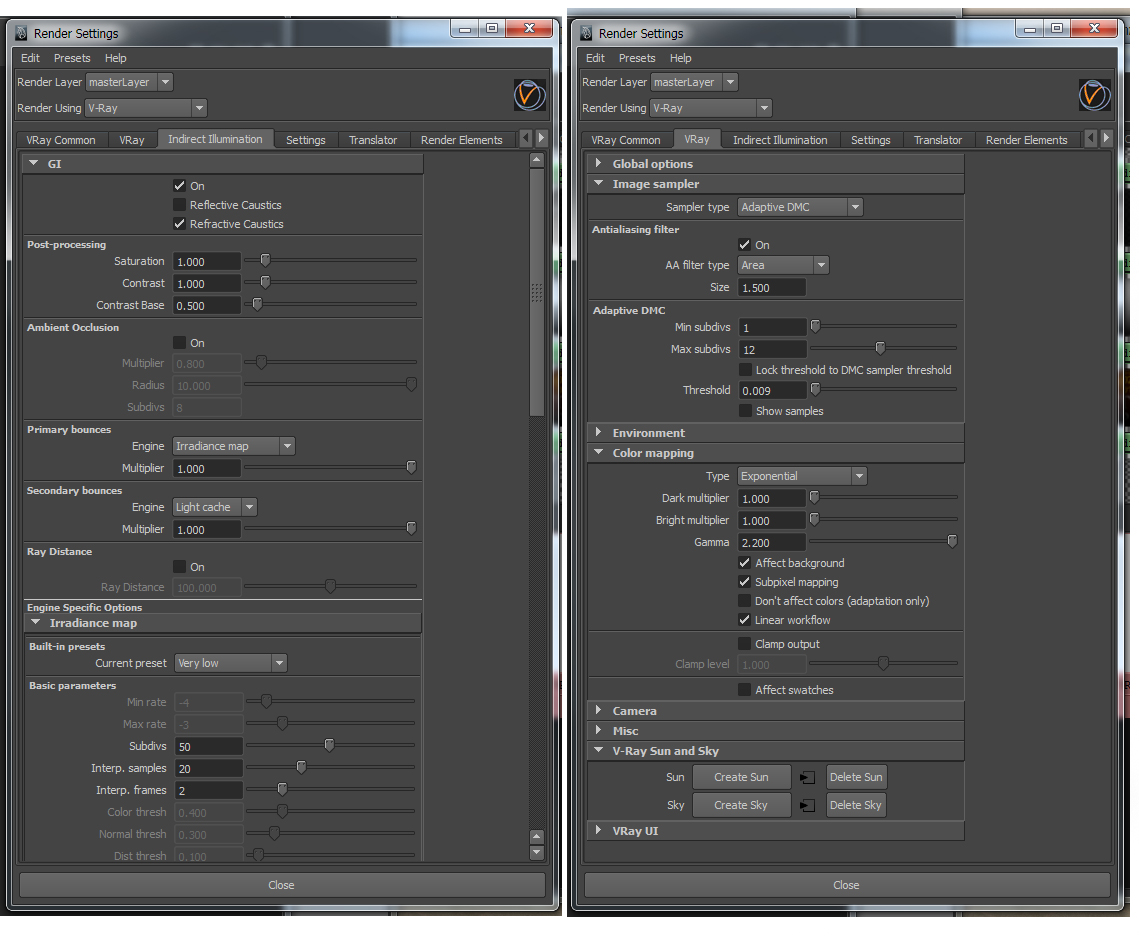Click V-Ray logo icon in left Render Settings window
The image size is (1139, 936).
coord(530,95)
